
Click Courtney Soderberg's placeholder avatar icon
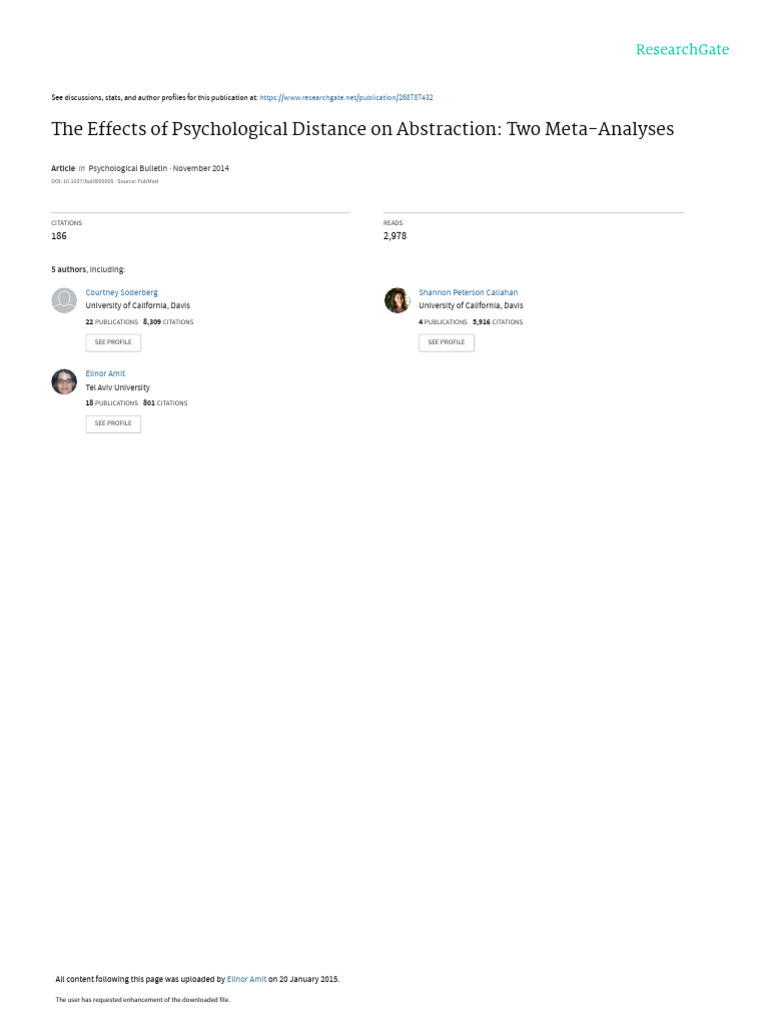click(x=64, y=300)
